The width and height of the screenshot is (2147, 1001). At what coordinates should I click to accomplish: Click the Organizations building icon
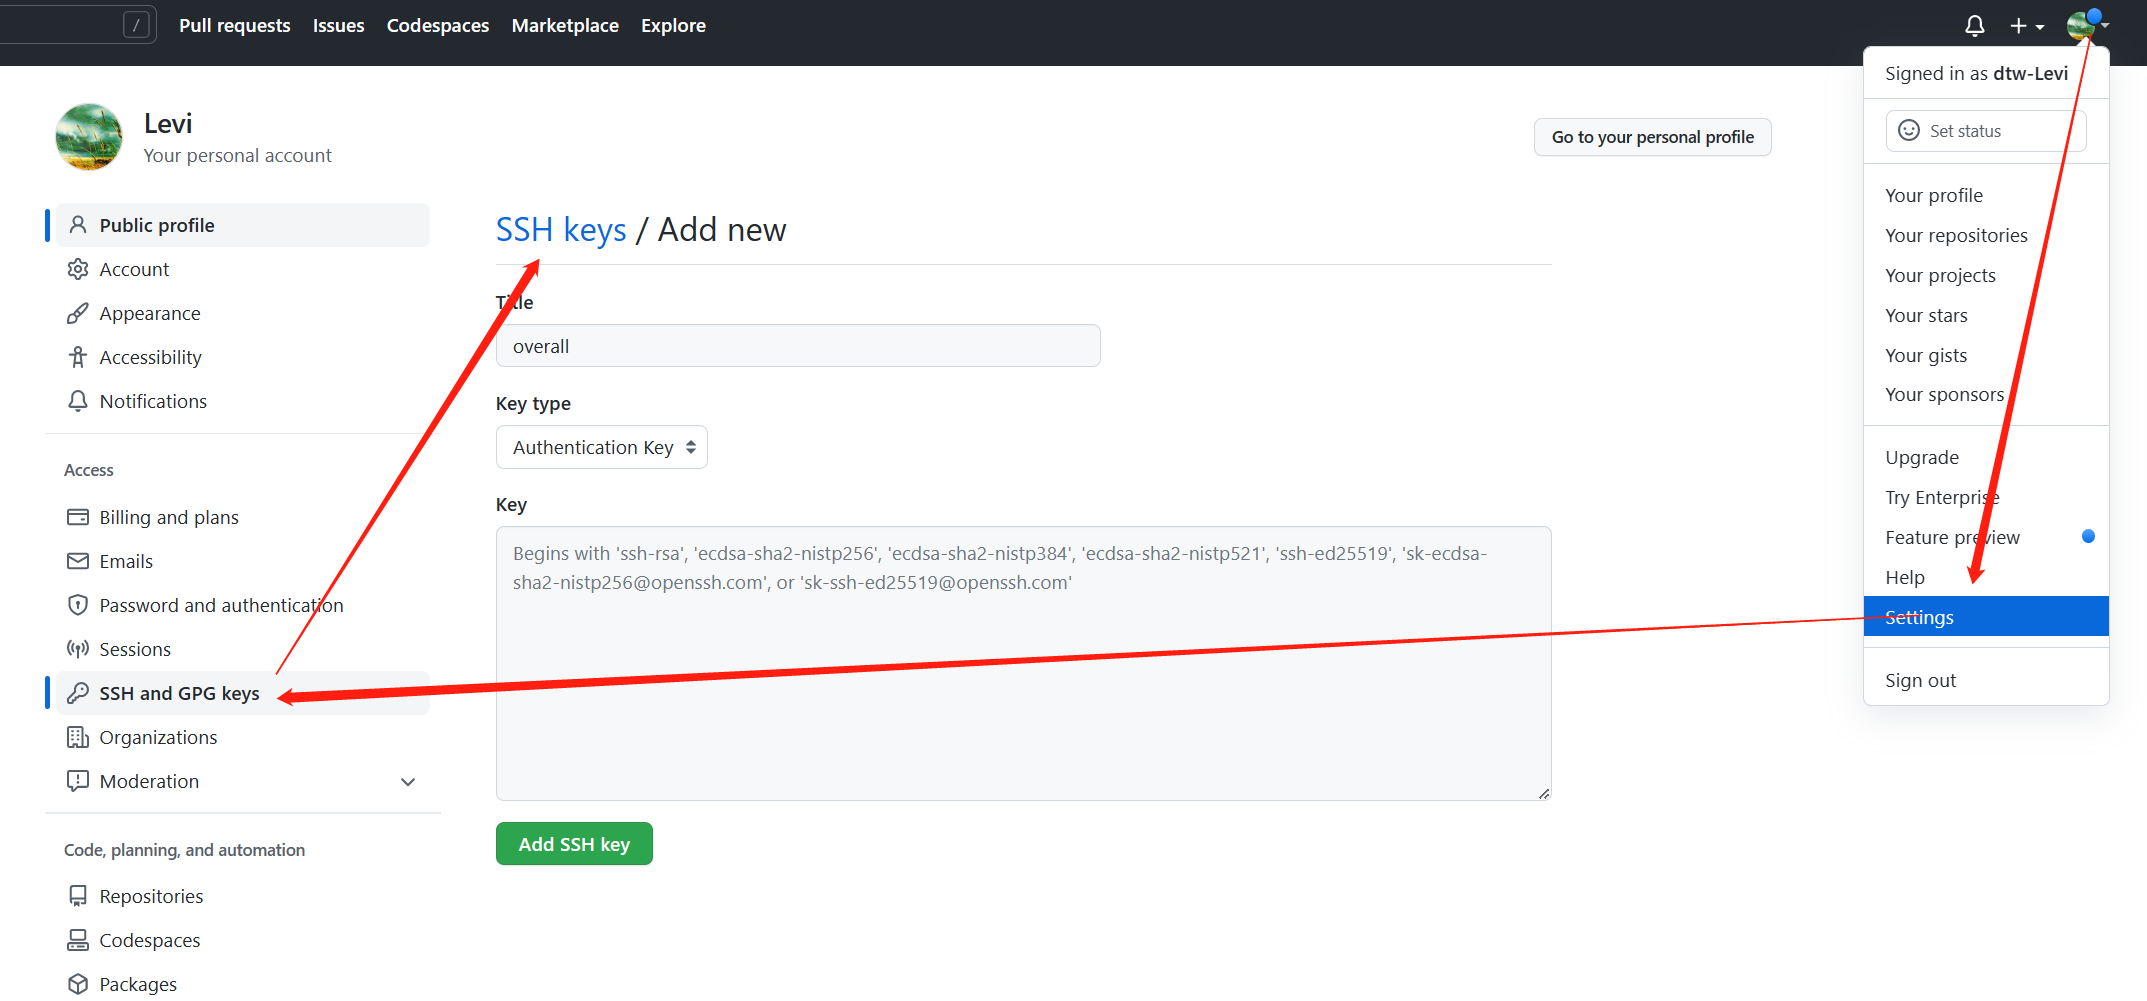click(x=78, y=737)
